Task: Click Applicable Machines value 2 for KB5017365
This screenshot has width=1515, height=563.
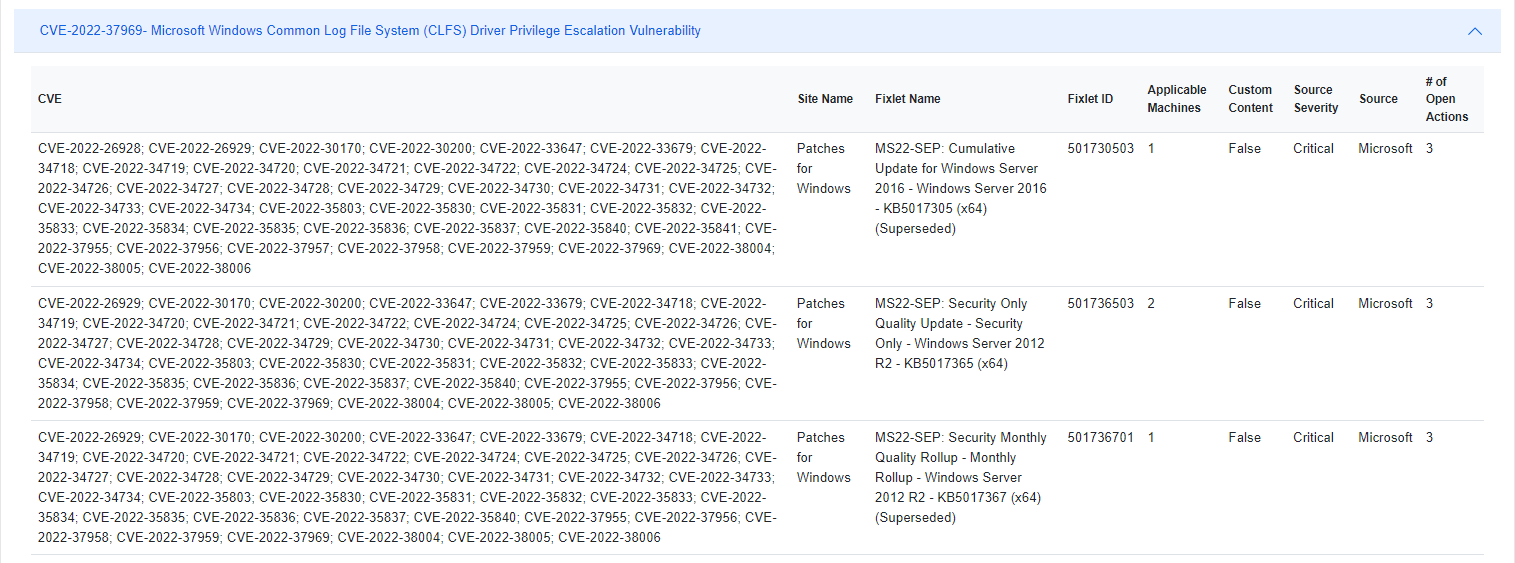Action: (x=1151, y=304)
